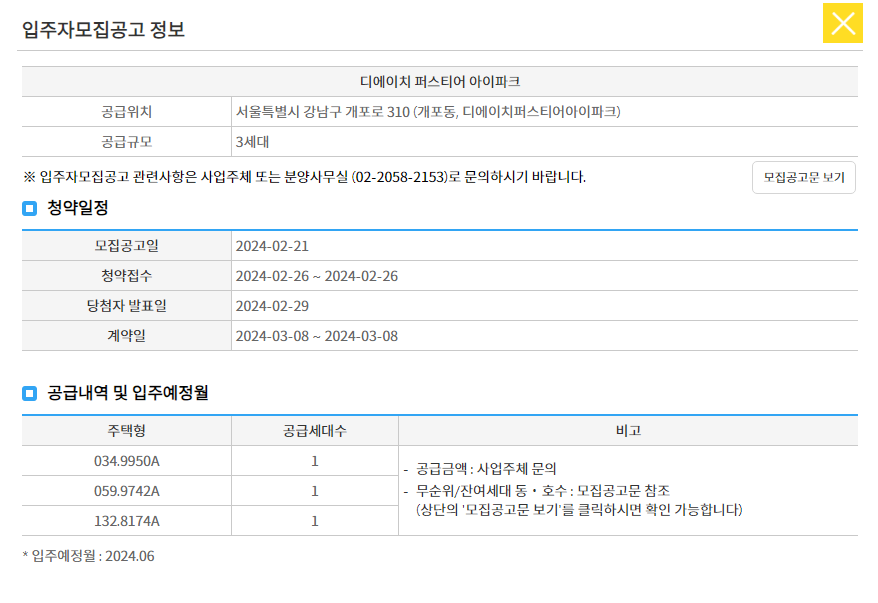The width and height of the screenshot is (878, 603).
Task: Select the date 2024-02-21
Action: 272,246
